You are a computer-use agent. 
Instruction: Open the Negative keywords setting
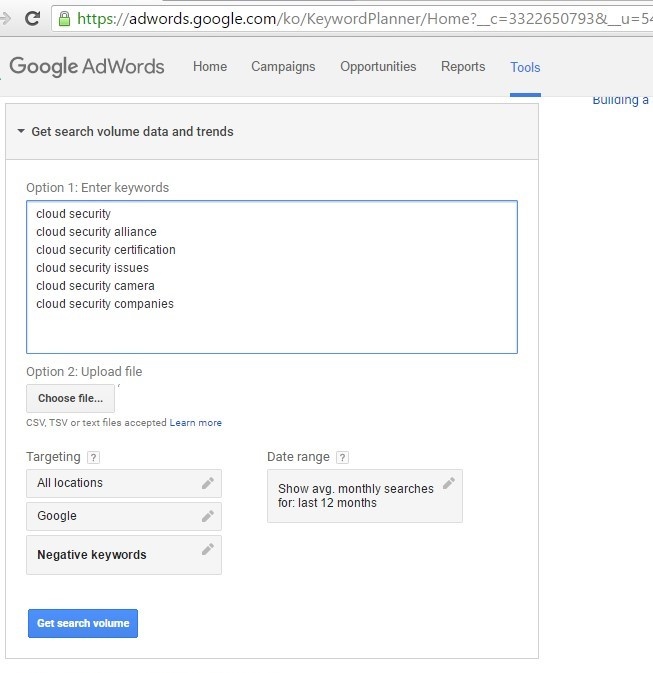coord(124,555)
